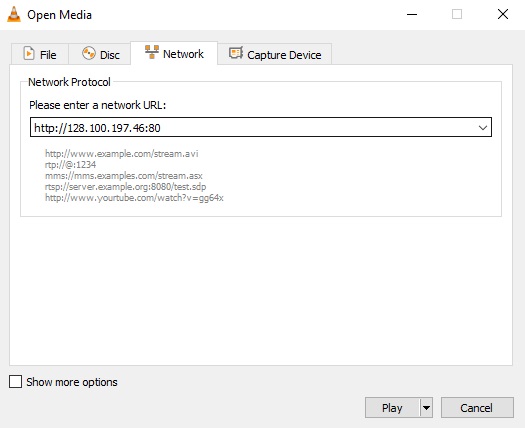Click the Capture Device card icon
The width and height of the screenshot is (525, 428).
tap(236, 53)
